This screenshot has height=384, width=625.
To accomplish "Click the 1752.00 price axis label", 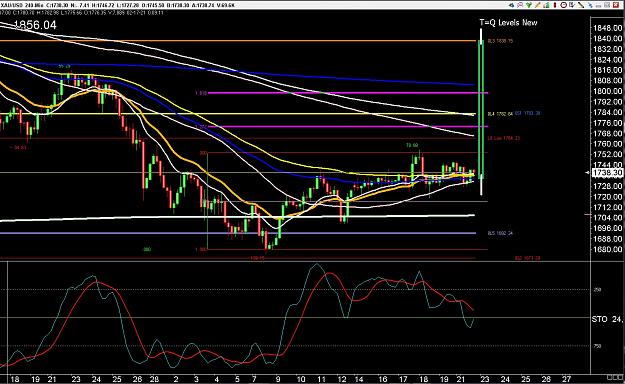I will [607, 154].
